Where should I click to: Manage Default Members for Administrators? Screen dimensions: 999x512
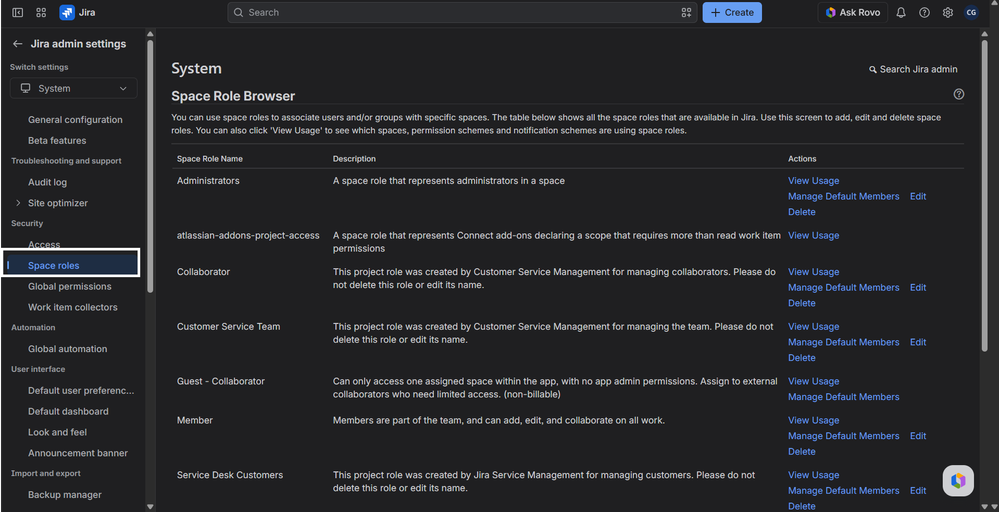coord(844,197)
